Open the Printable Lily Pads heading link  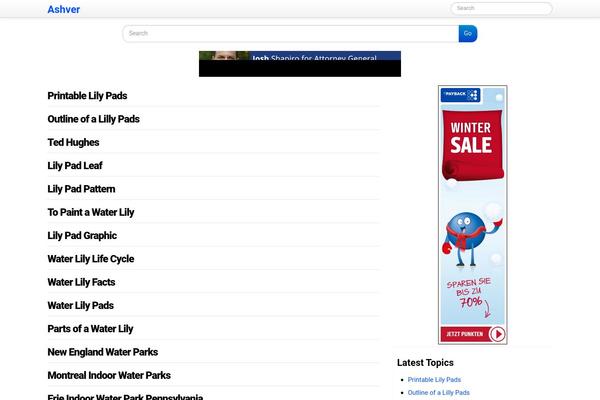tap(87, 96)
